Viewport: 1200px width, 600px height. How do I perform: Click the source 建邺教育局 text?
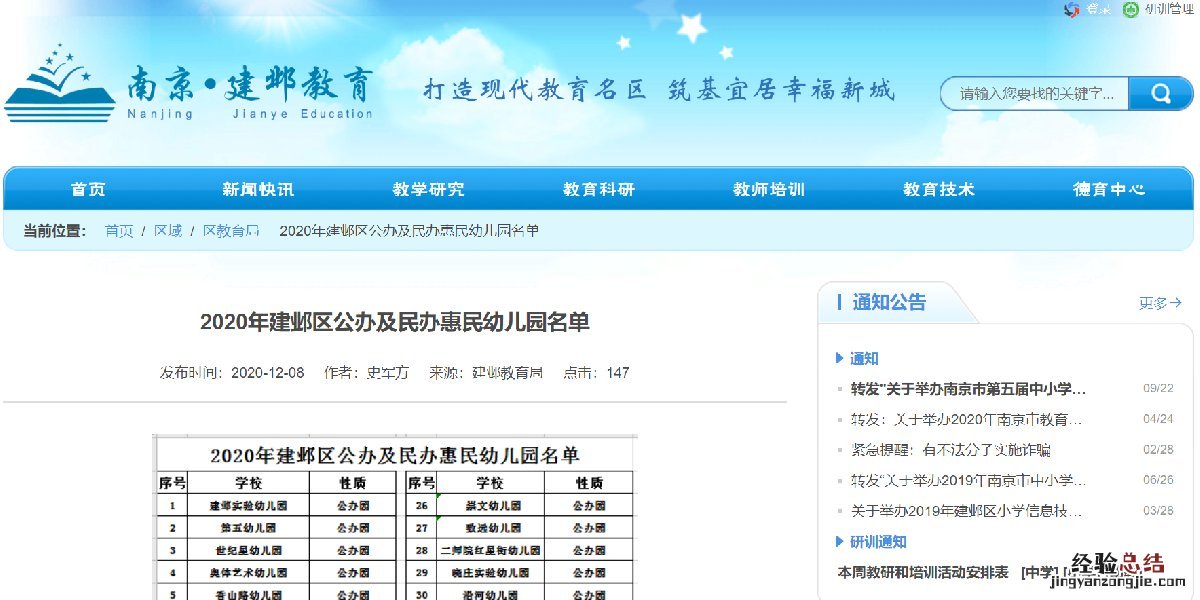pos(507,373)
